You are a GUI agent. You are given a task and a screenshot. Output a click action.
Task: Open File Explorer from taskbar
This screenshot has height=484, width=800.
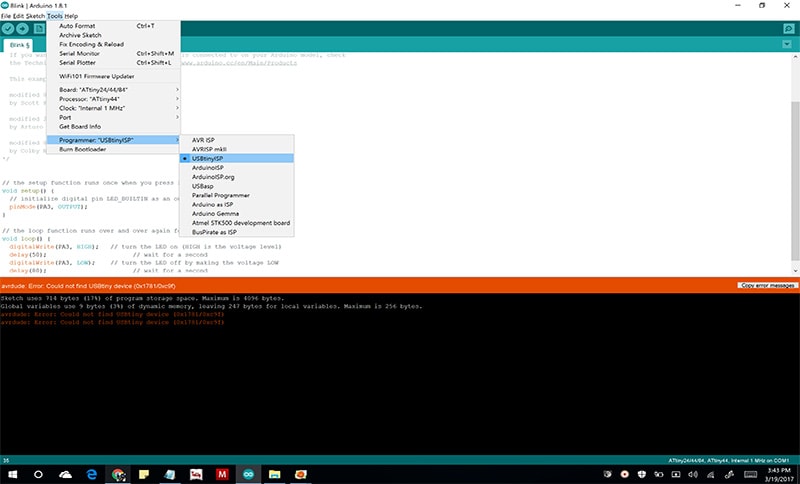(x=274, y=474)
